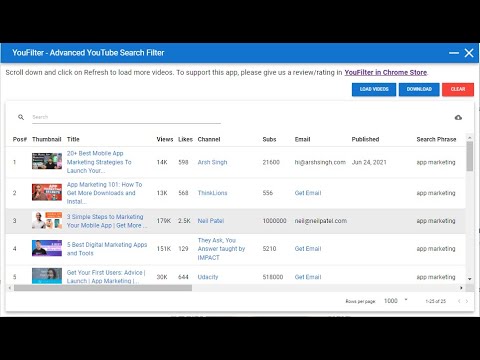The height and width of the screenshot is (360, 480).
Task: Sort by Subs column header
Action: 269,139
